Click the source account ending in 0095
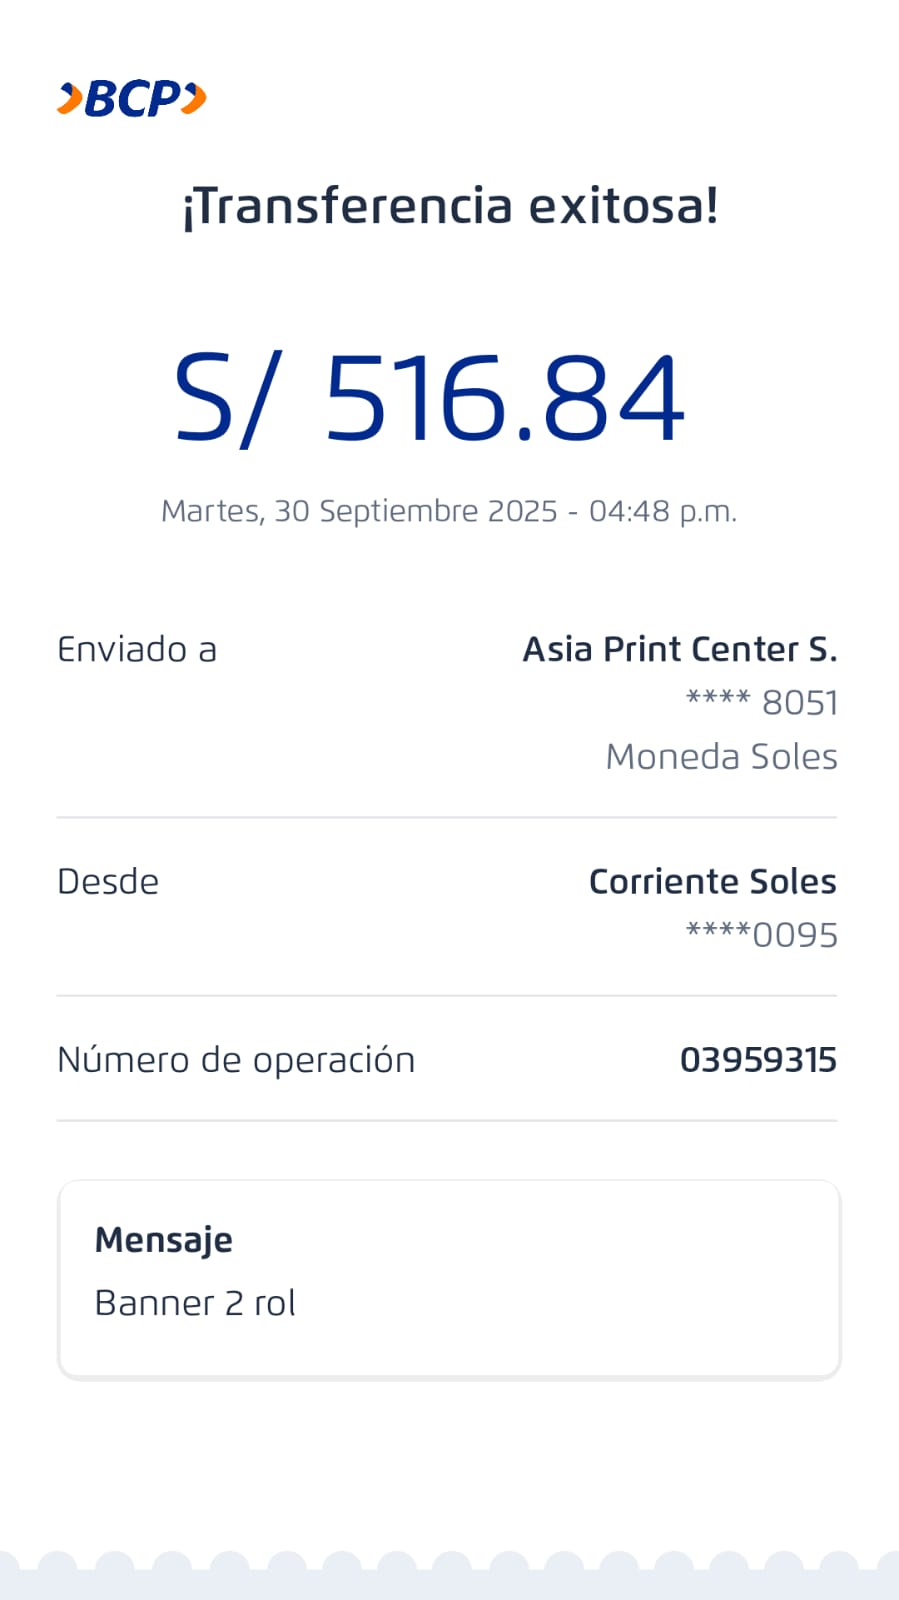899x1600 pixels. tap(762, 935)
